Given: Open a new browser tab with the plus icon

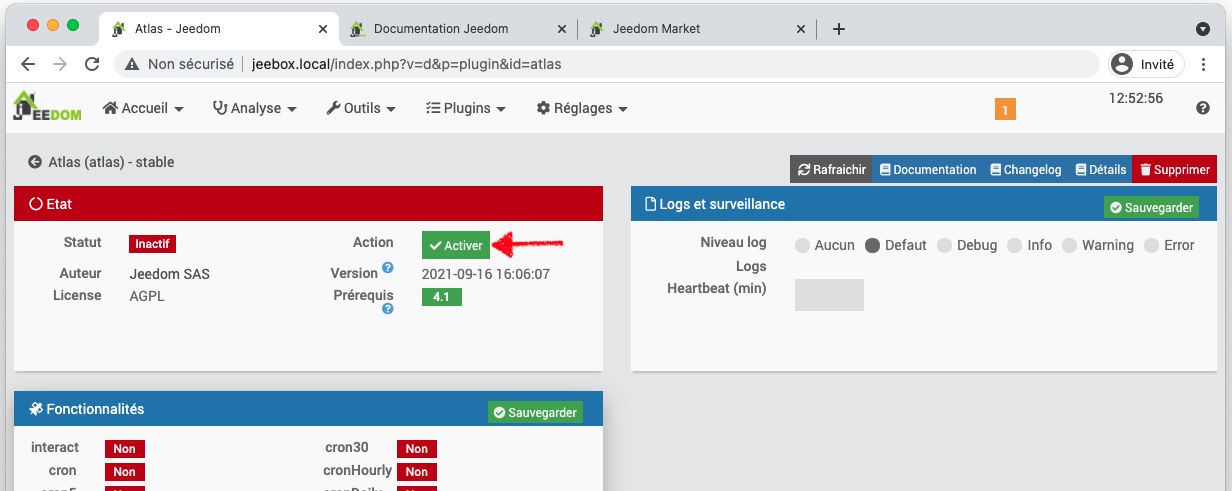Looking at the screenshot, I should (839, 29).
